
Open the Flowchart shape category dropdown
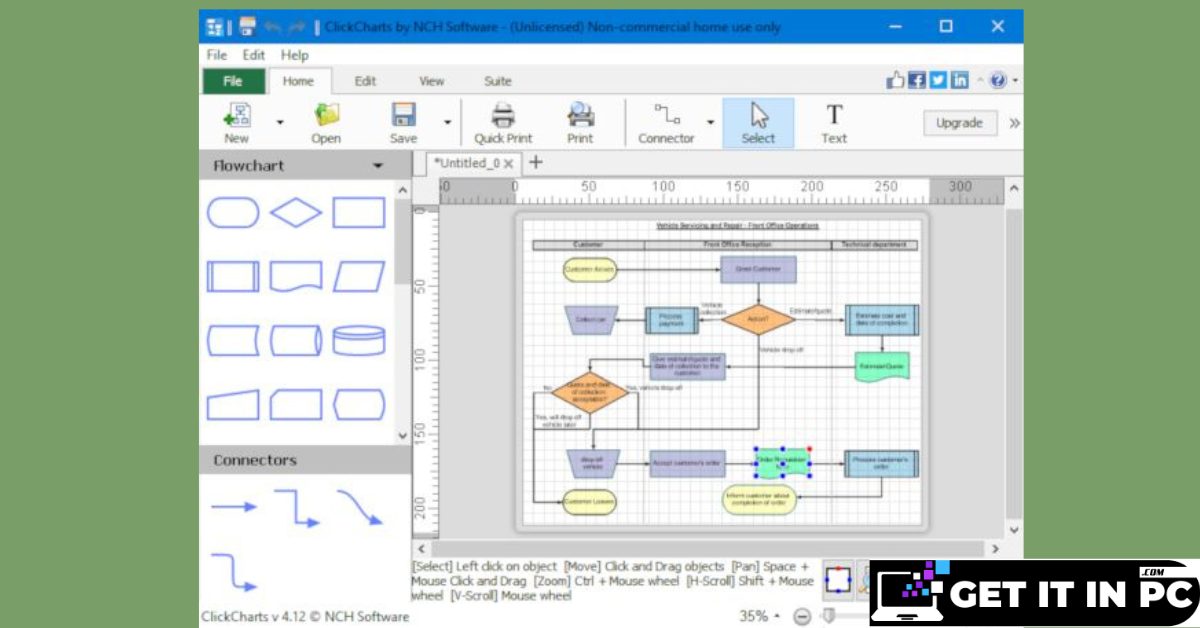coord(378,166)
